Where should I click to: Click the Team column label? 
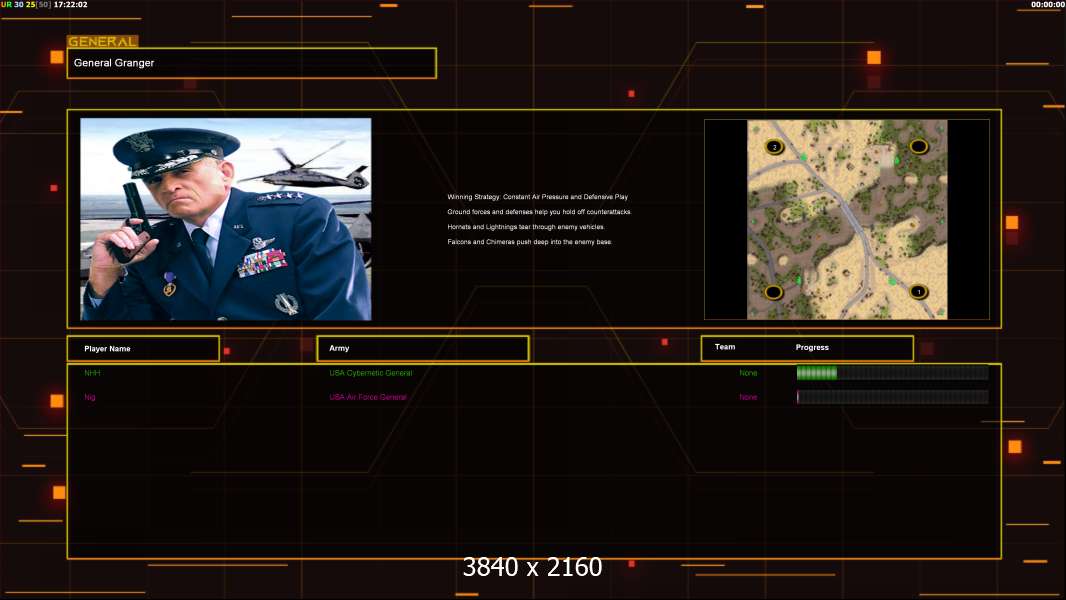(x=725, y=347)
